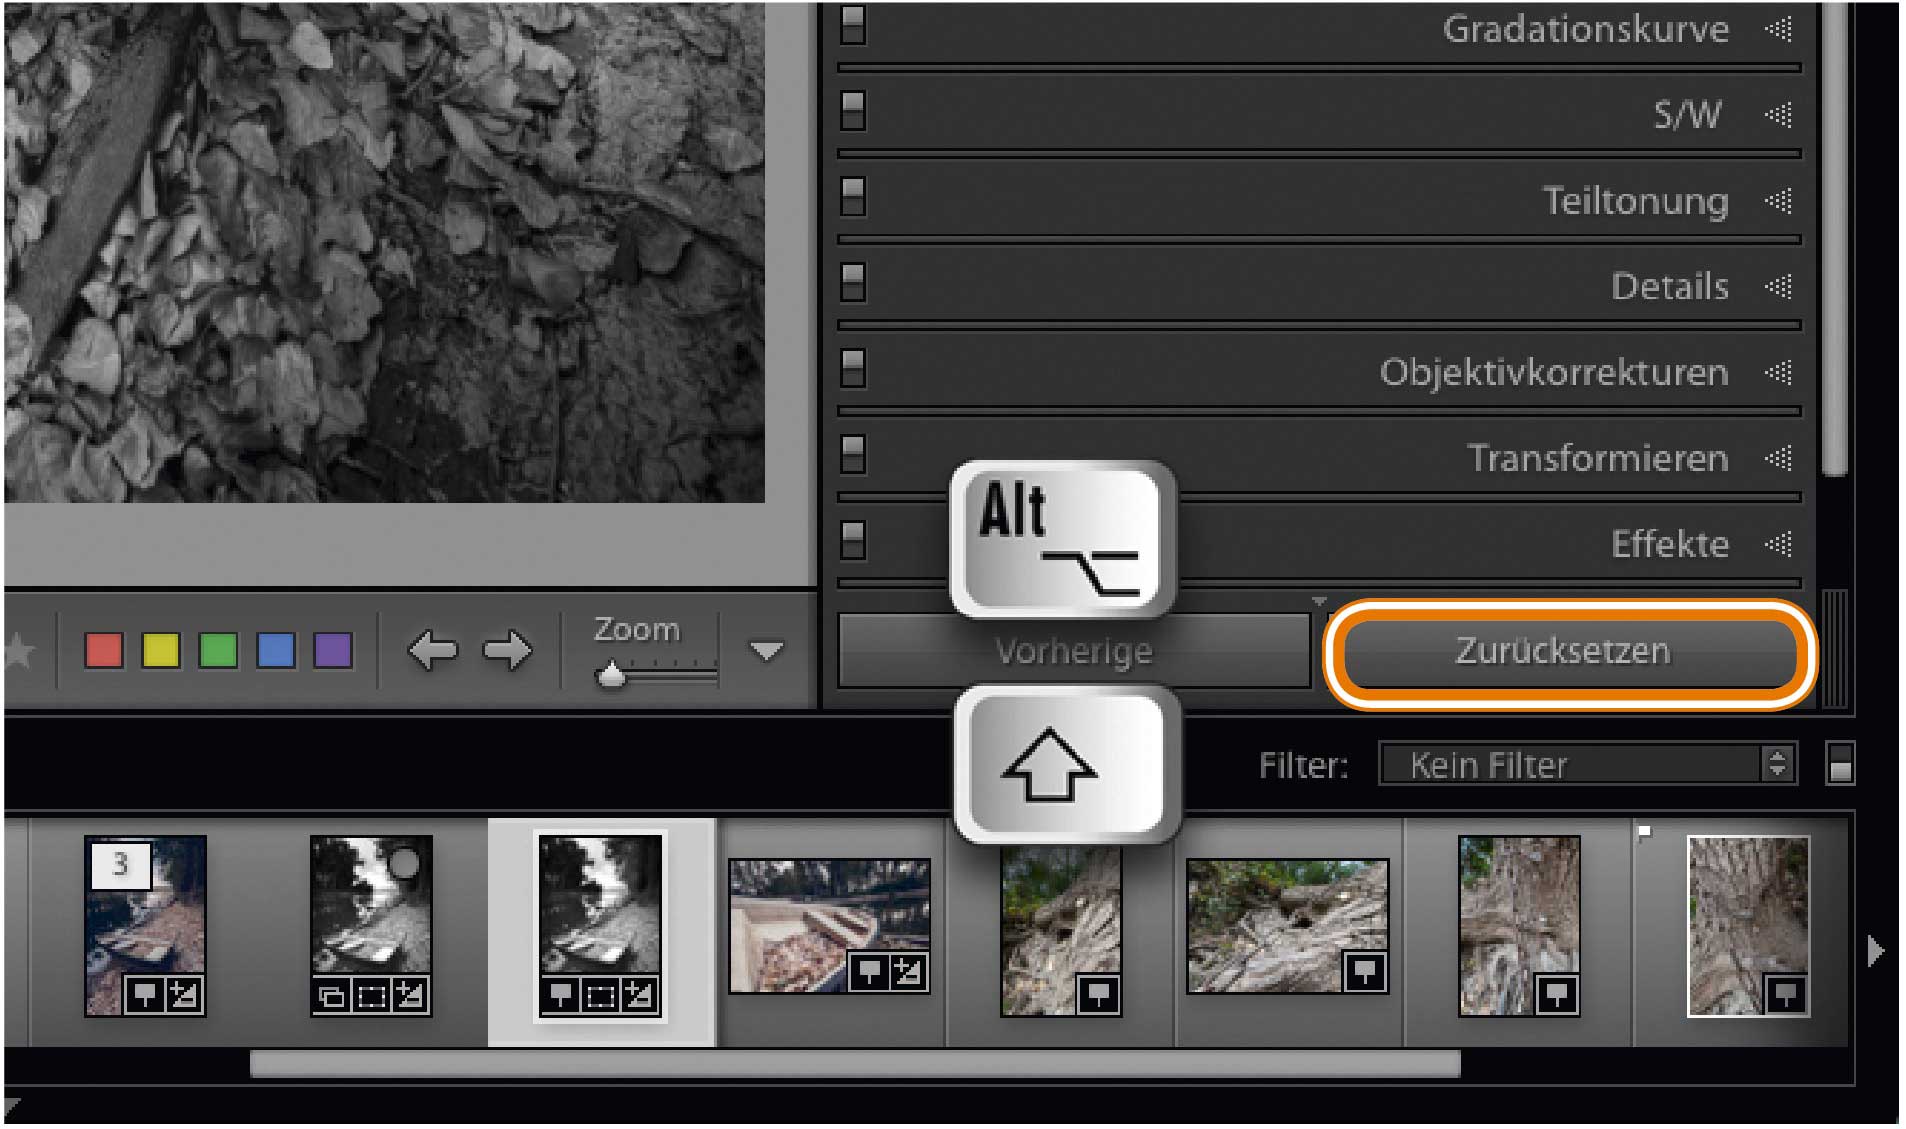The width and height of the screenshot is (1906, 1129).
Task: Toggle the Objektivkorrekturen panel switch
Action: pos(853,369)
